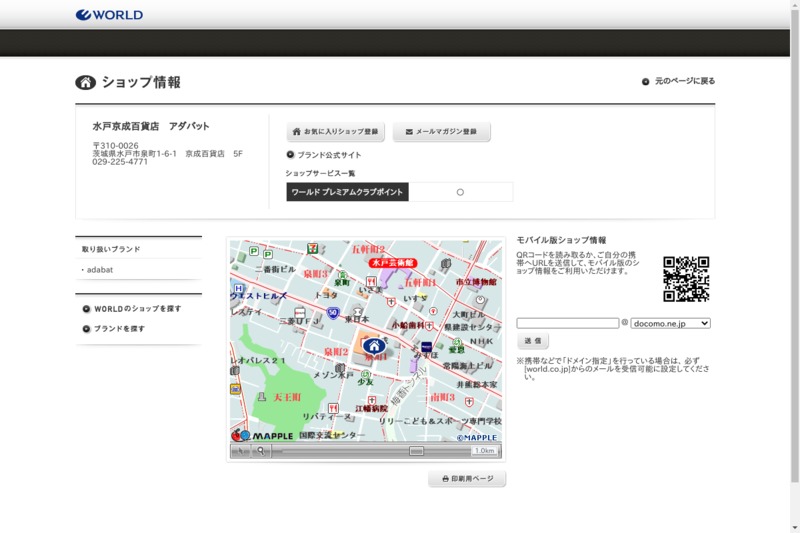
Task: Open the print page (印刷用ページ)
Action: tap(467, 479)
